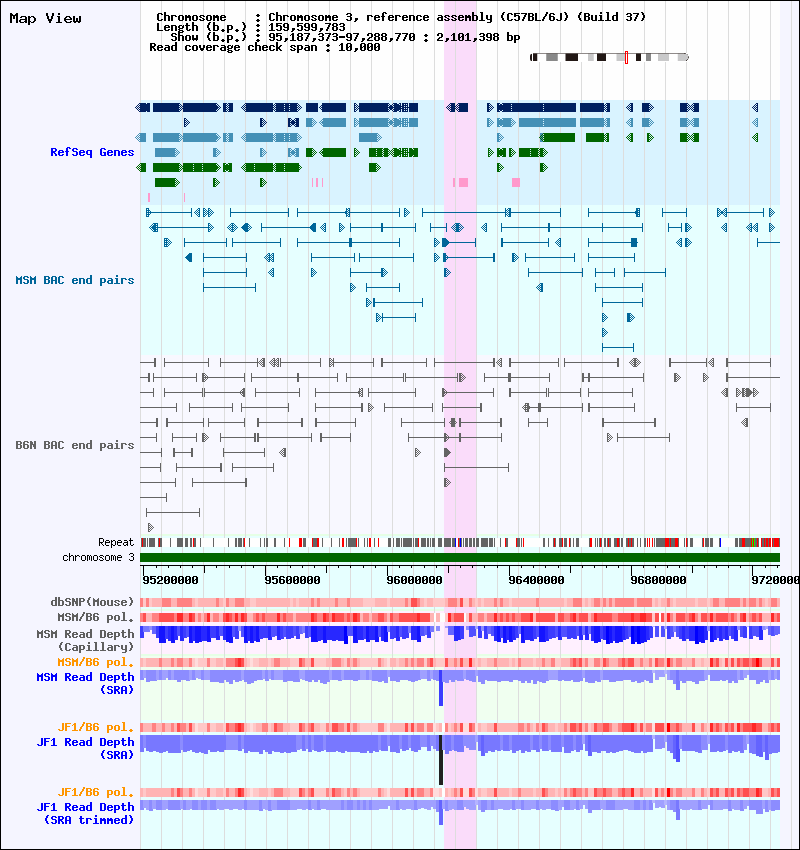Click the 95600000 scale position label
This screenshot has width=800, height=850.
coord(292,580)
